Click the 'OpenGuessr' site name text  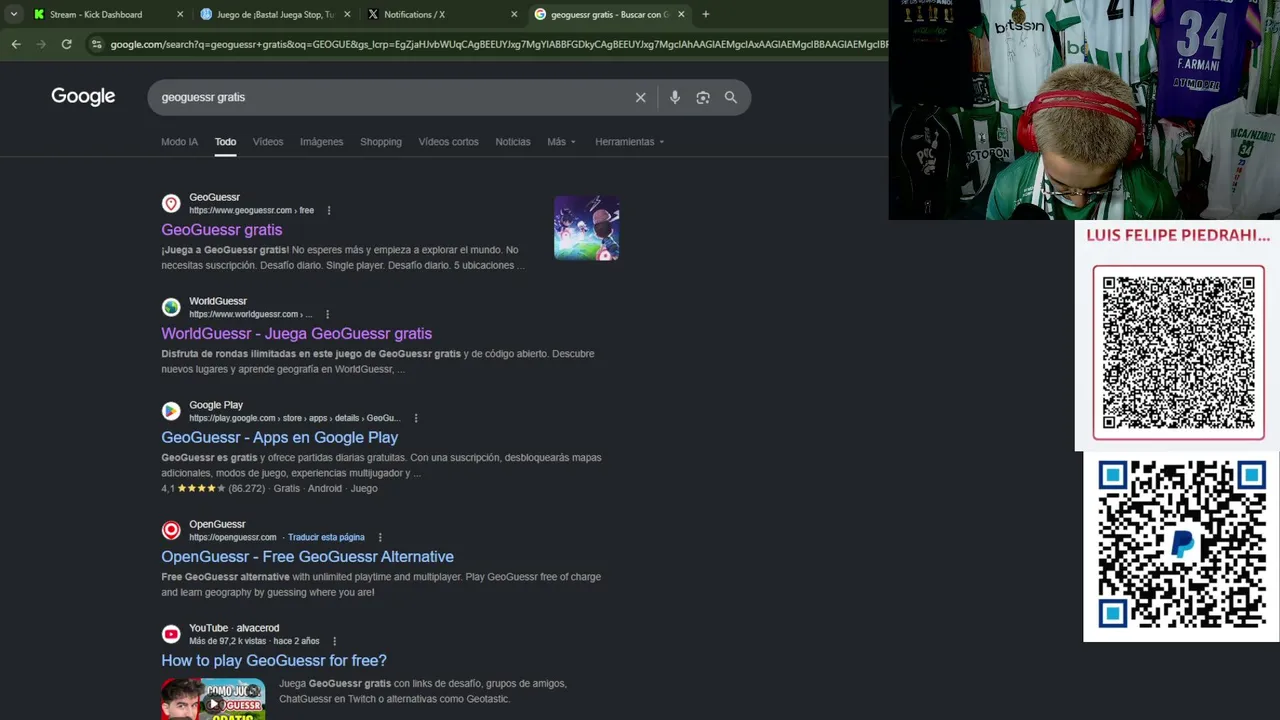(217, 524)
